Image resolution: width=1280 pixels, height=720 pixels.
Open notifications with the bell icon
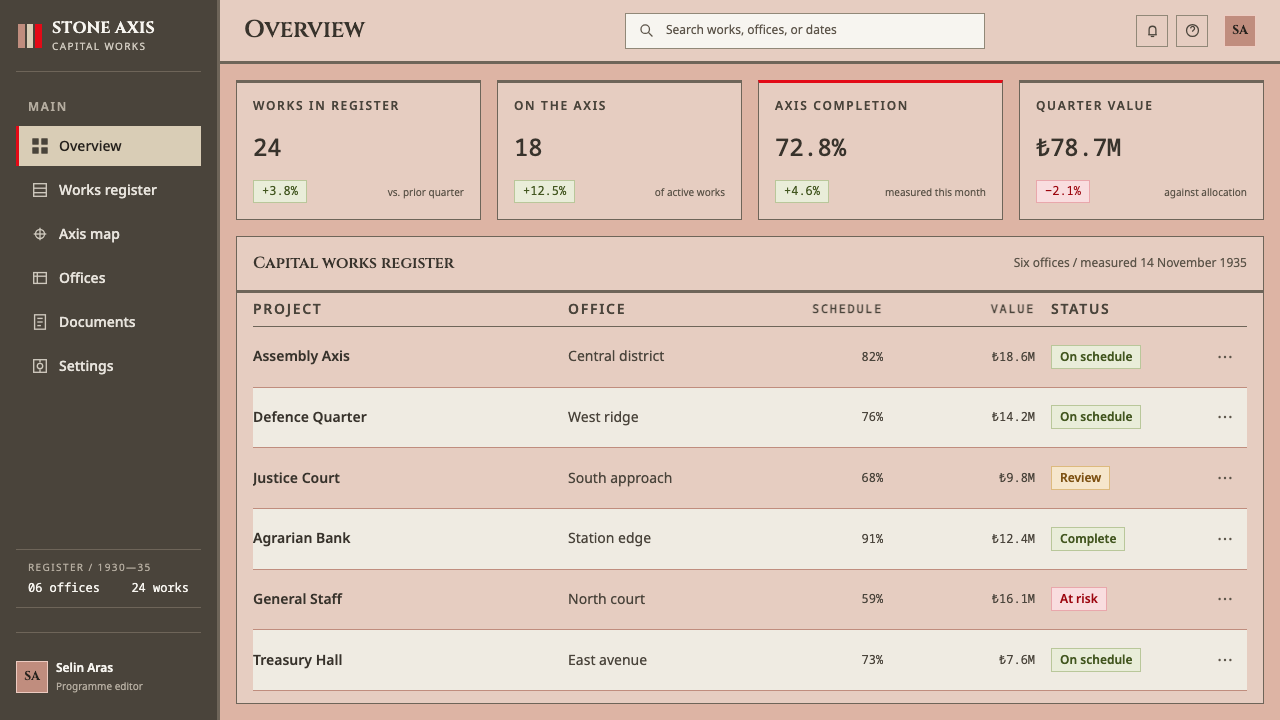[1152, 31]
